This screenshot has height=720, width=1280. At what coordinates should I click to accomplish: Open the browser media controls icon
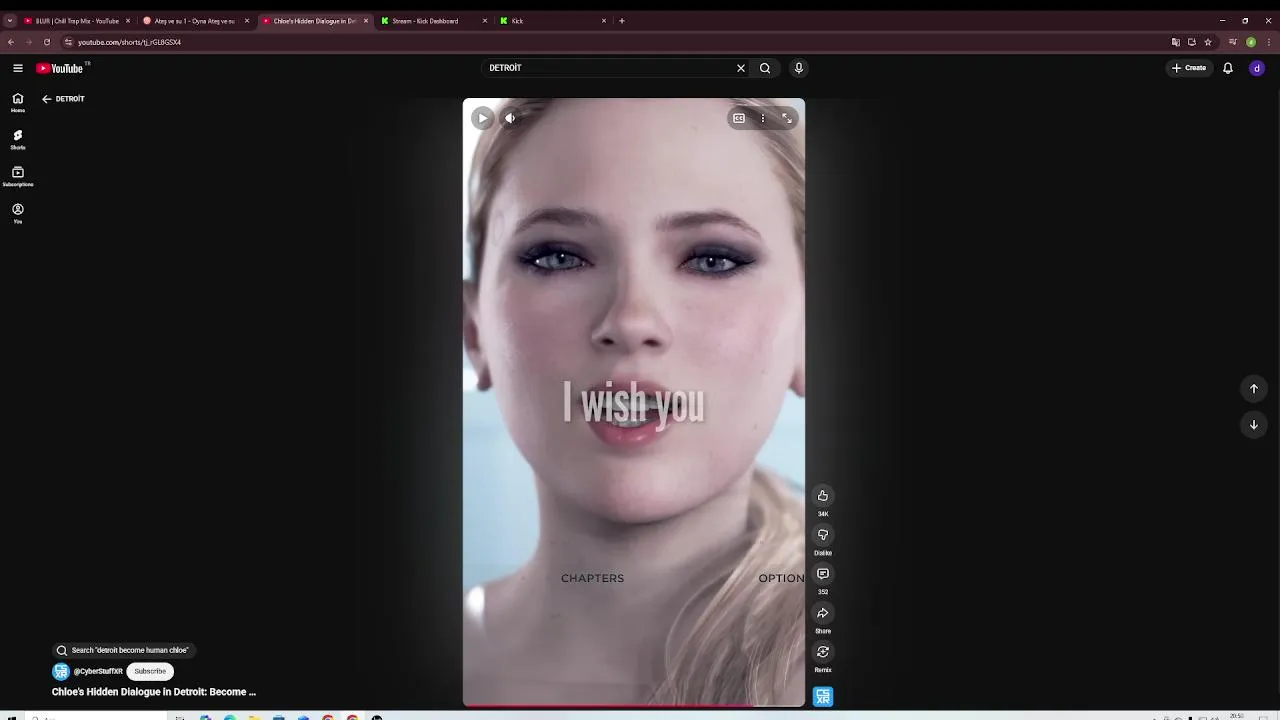click(x=1233, y=42)
